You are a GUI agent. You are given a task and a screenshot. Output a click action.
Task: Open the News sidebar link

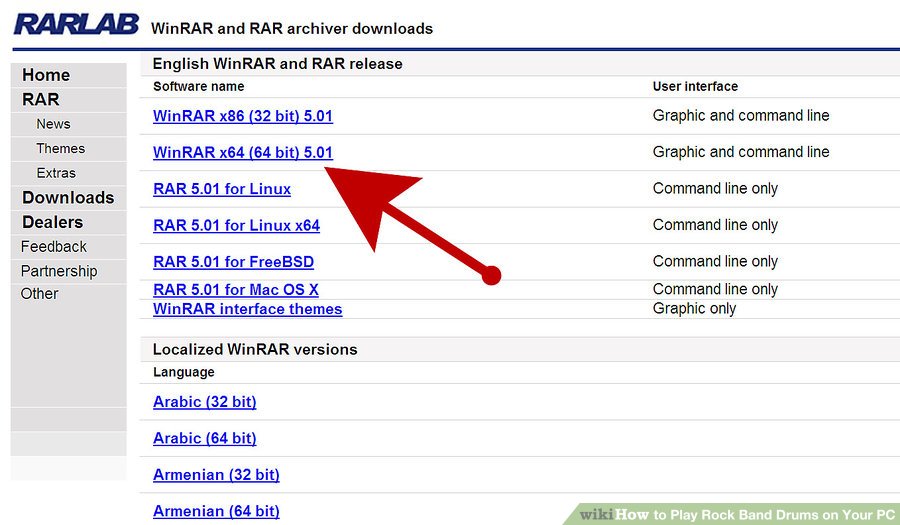pos(53,124)
